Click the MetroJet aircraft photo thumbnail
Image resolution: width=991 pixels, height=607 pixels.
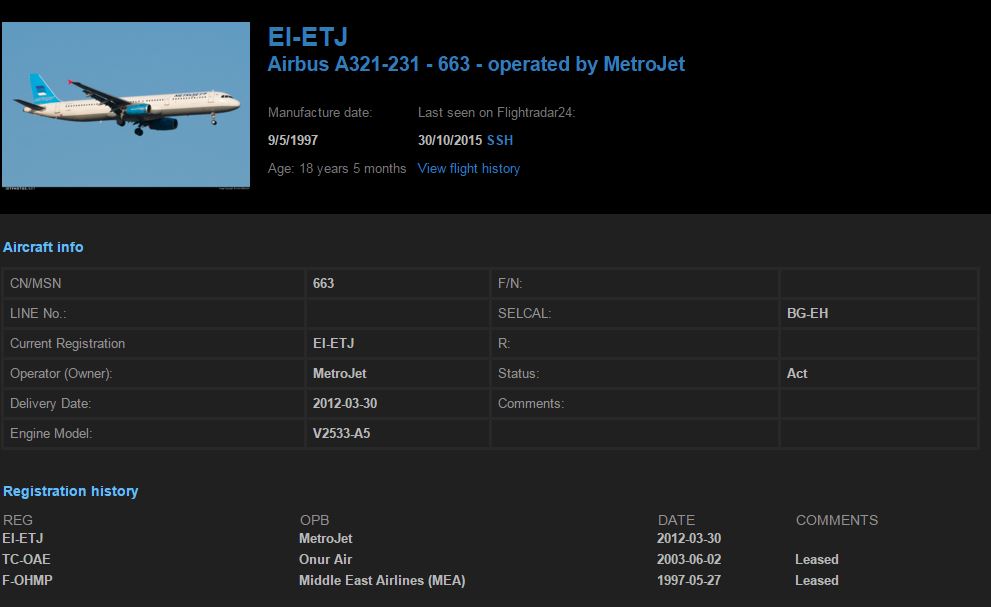click(x=126, y=104)
